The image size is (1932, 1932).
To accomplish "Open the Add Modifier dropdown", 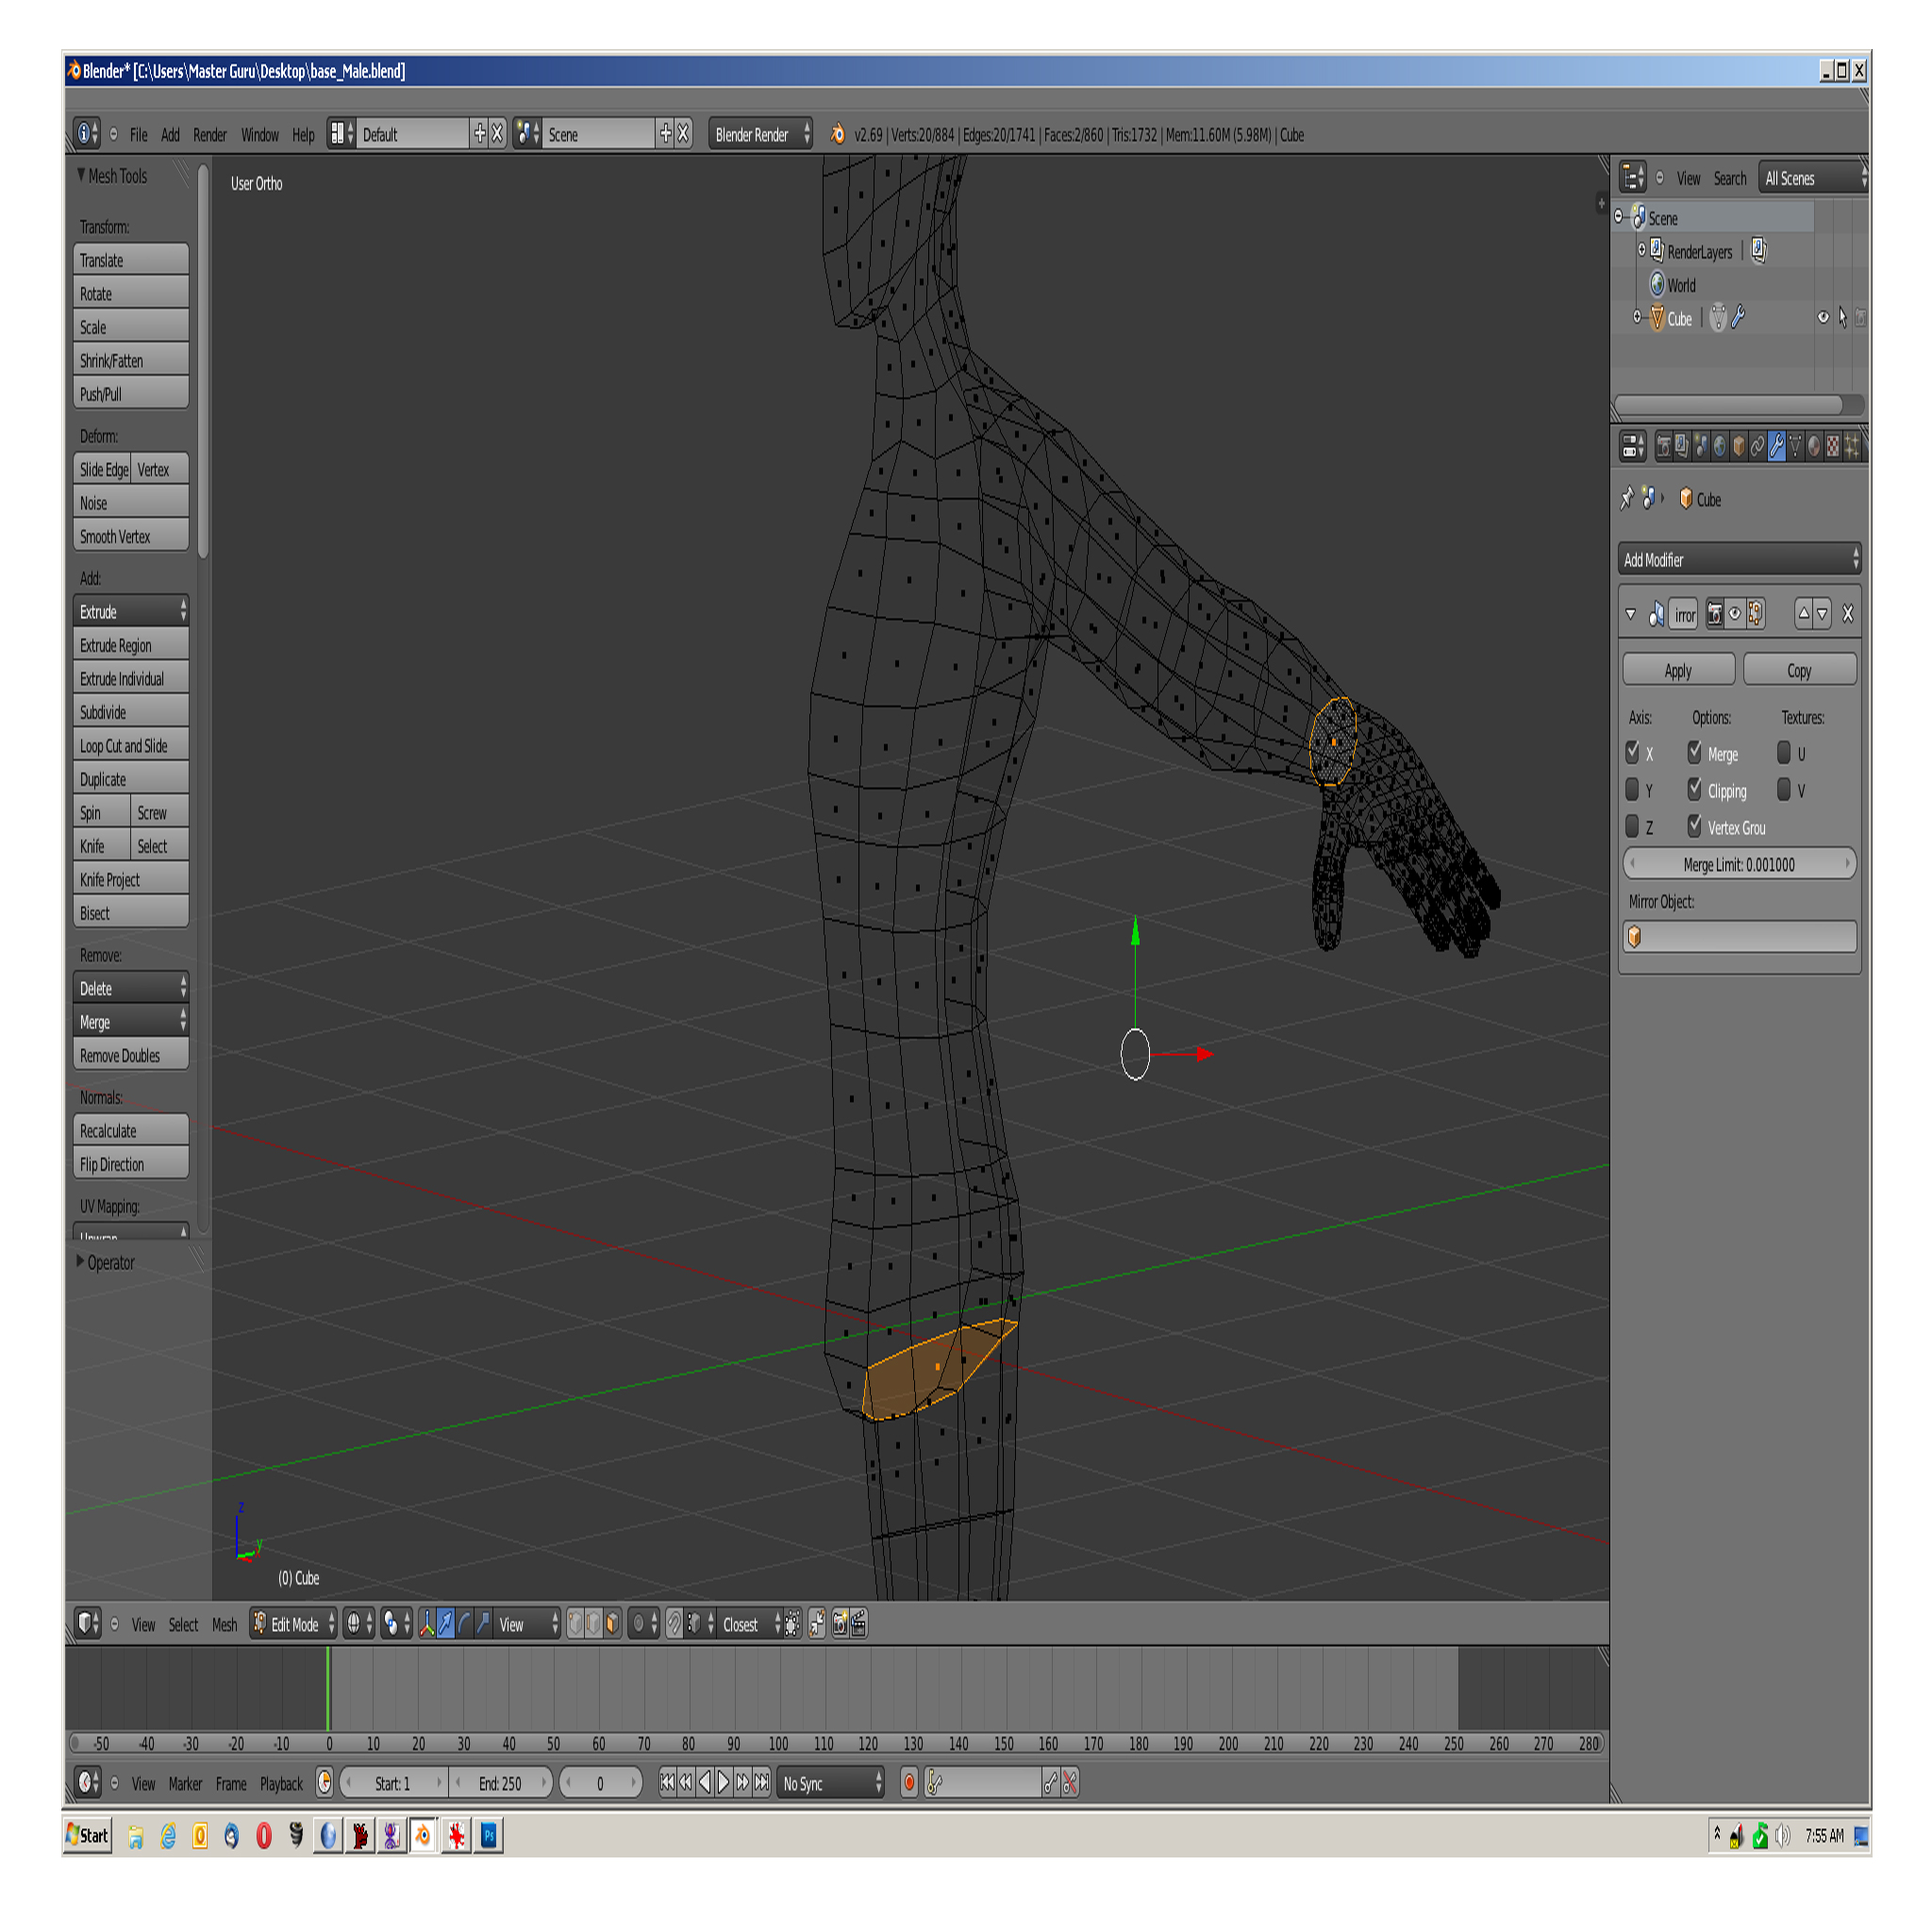I will (1738, 560).
